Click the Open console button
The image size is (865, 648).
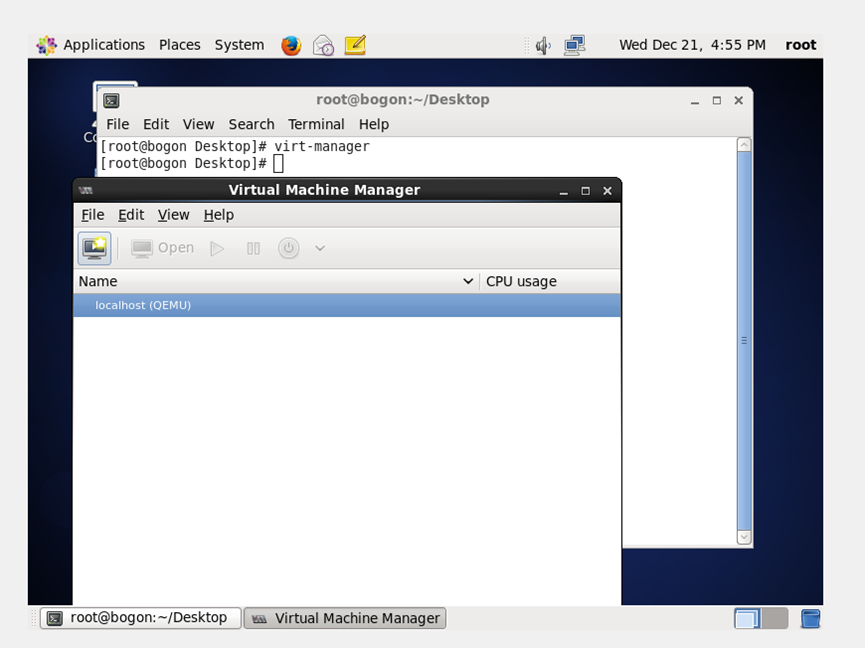(x=162, y=248)
